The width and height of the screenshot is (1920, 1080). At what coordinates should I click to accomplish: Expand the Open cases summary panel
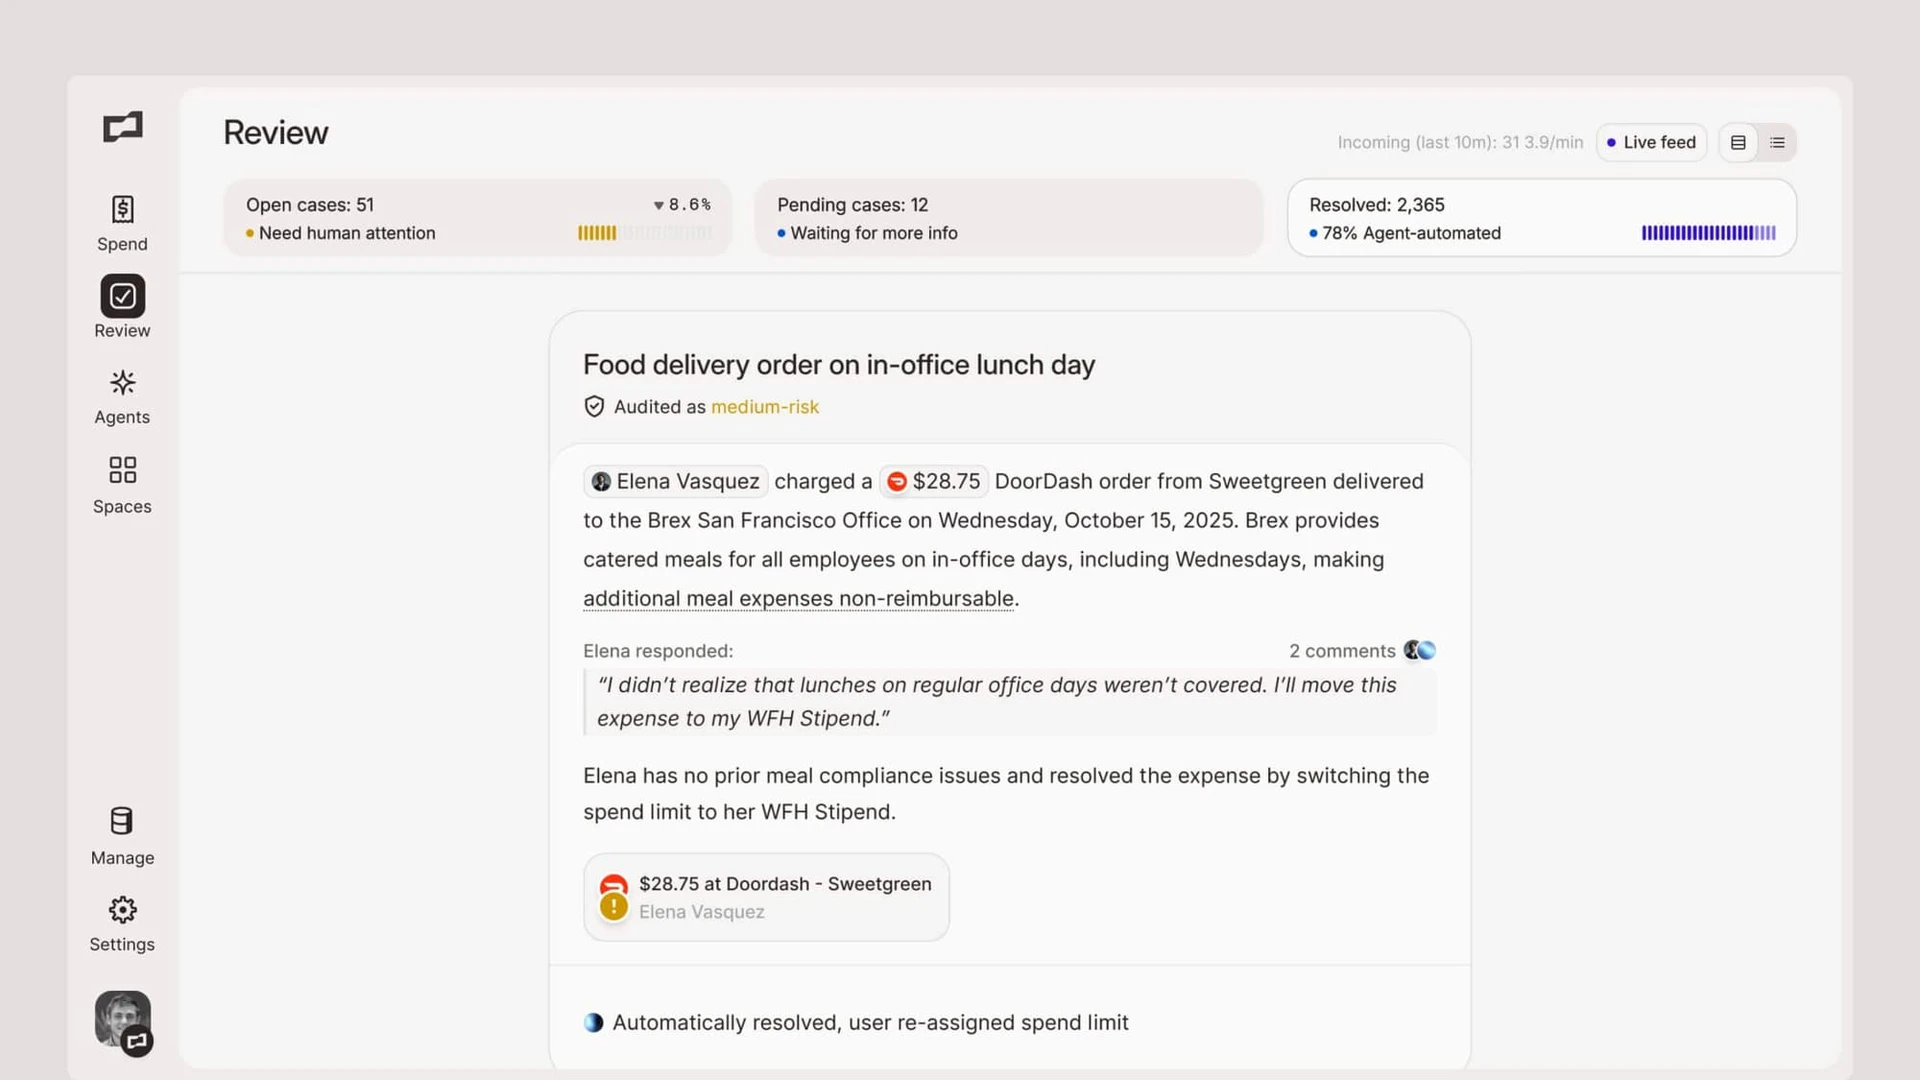pos(477,217)
